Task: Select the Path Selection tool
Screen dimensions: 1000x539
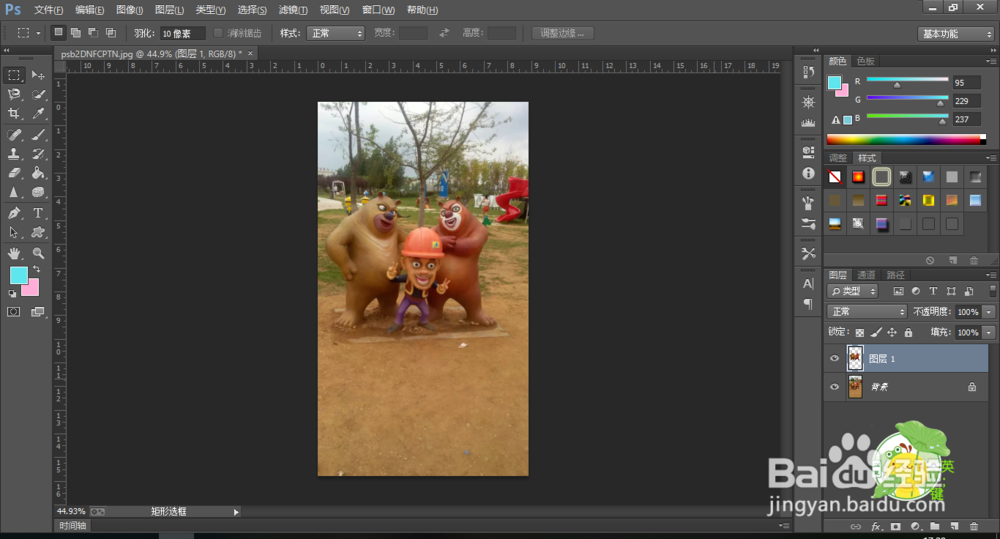Action: 14,233
